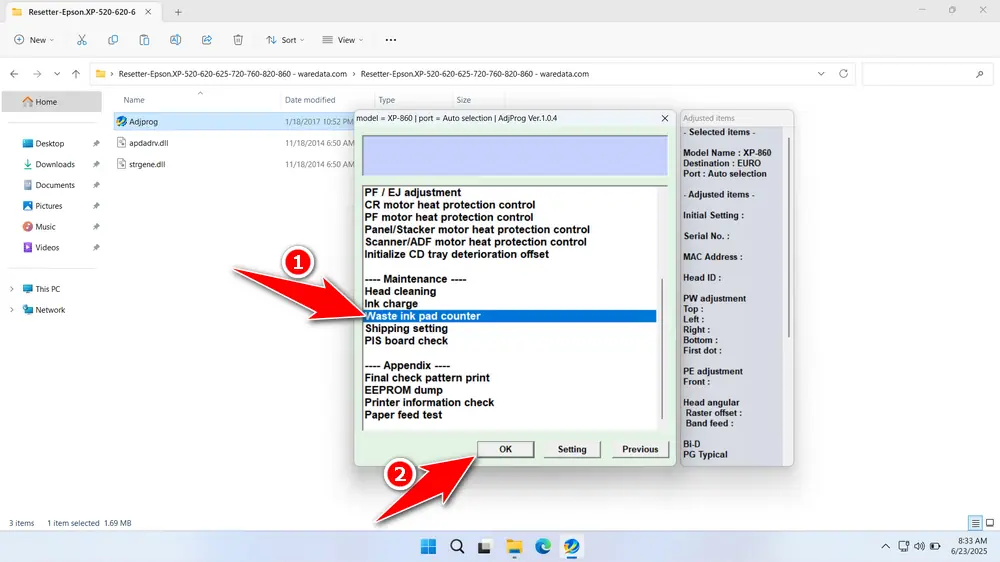Open Pictures in the sidebar
This screenshot has width=1000, height=562.
point(48,206)
